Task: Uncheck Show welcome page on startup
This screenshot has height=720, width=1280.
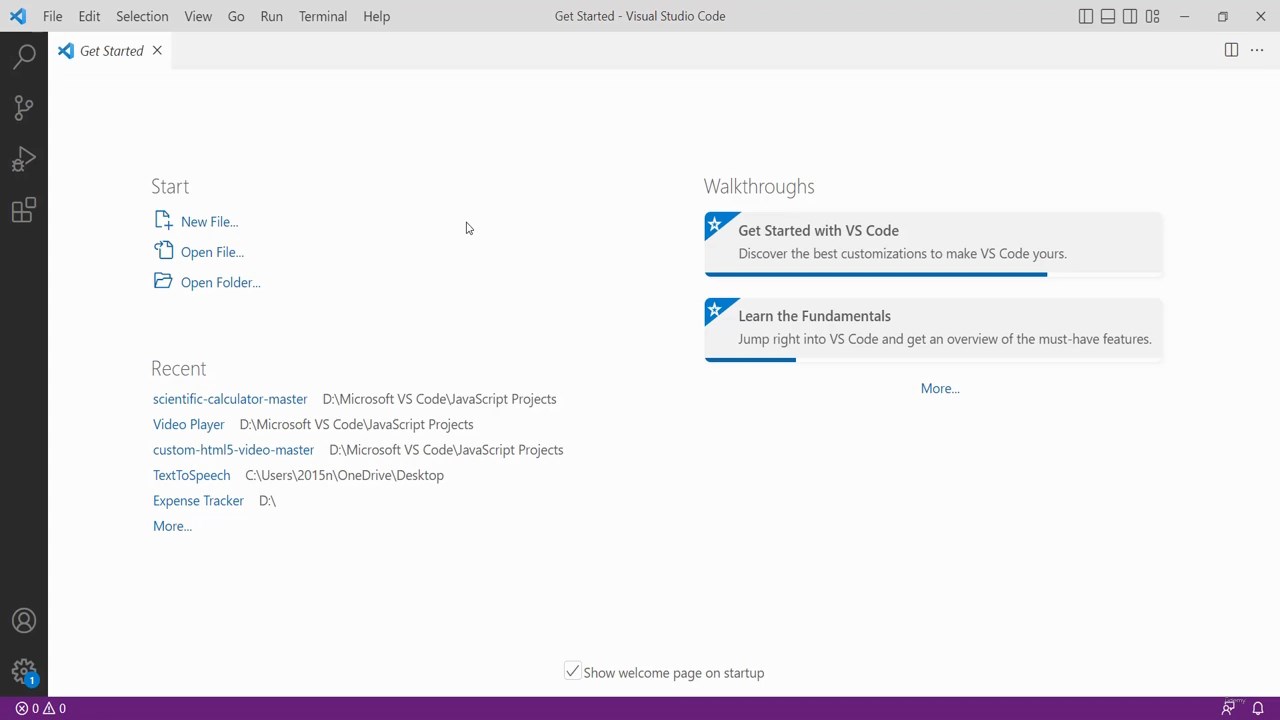Action: [x=572, y=672]
